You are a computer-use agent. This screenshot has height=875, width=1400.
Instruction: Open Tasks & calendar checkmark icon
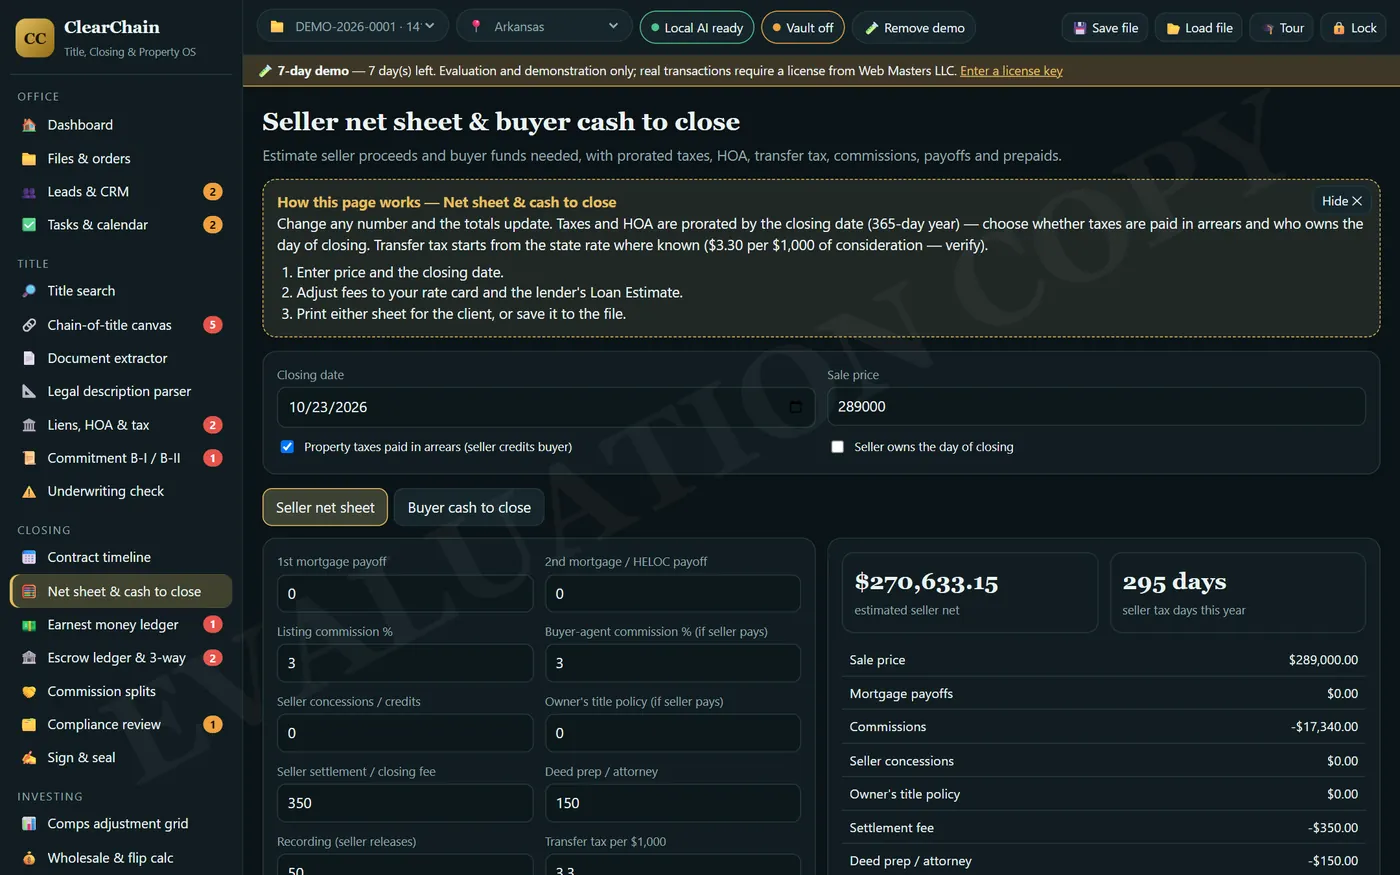(29, 224)
